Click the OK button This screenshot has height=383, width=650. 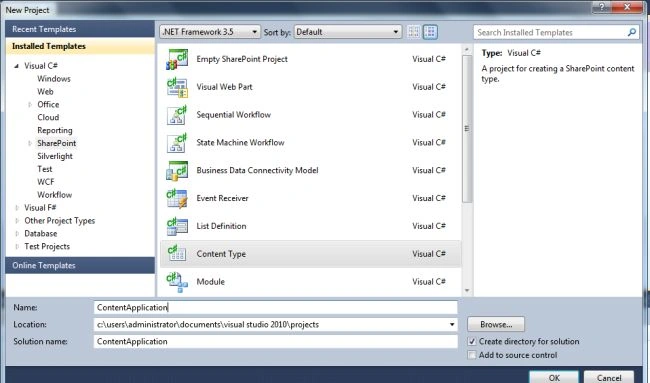click(x=554, y=377)
